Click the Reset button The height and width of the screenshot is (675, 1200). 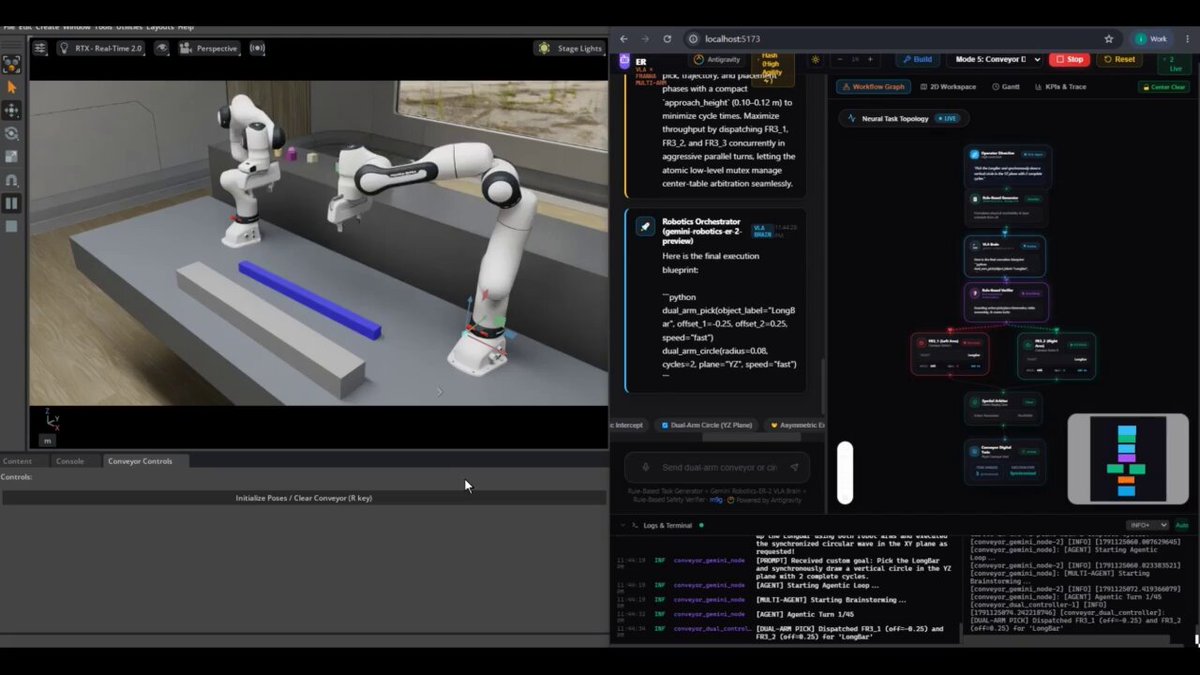[x=1119, y=59]
